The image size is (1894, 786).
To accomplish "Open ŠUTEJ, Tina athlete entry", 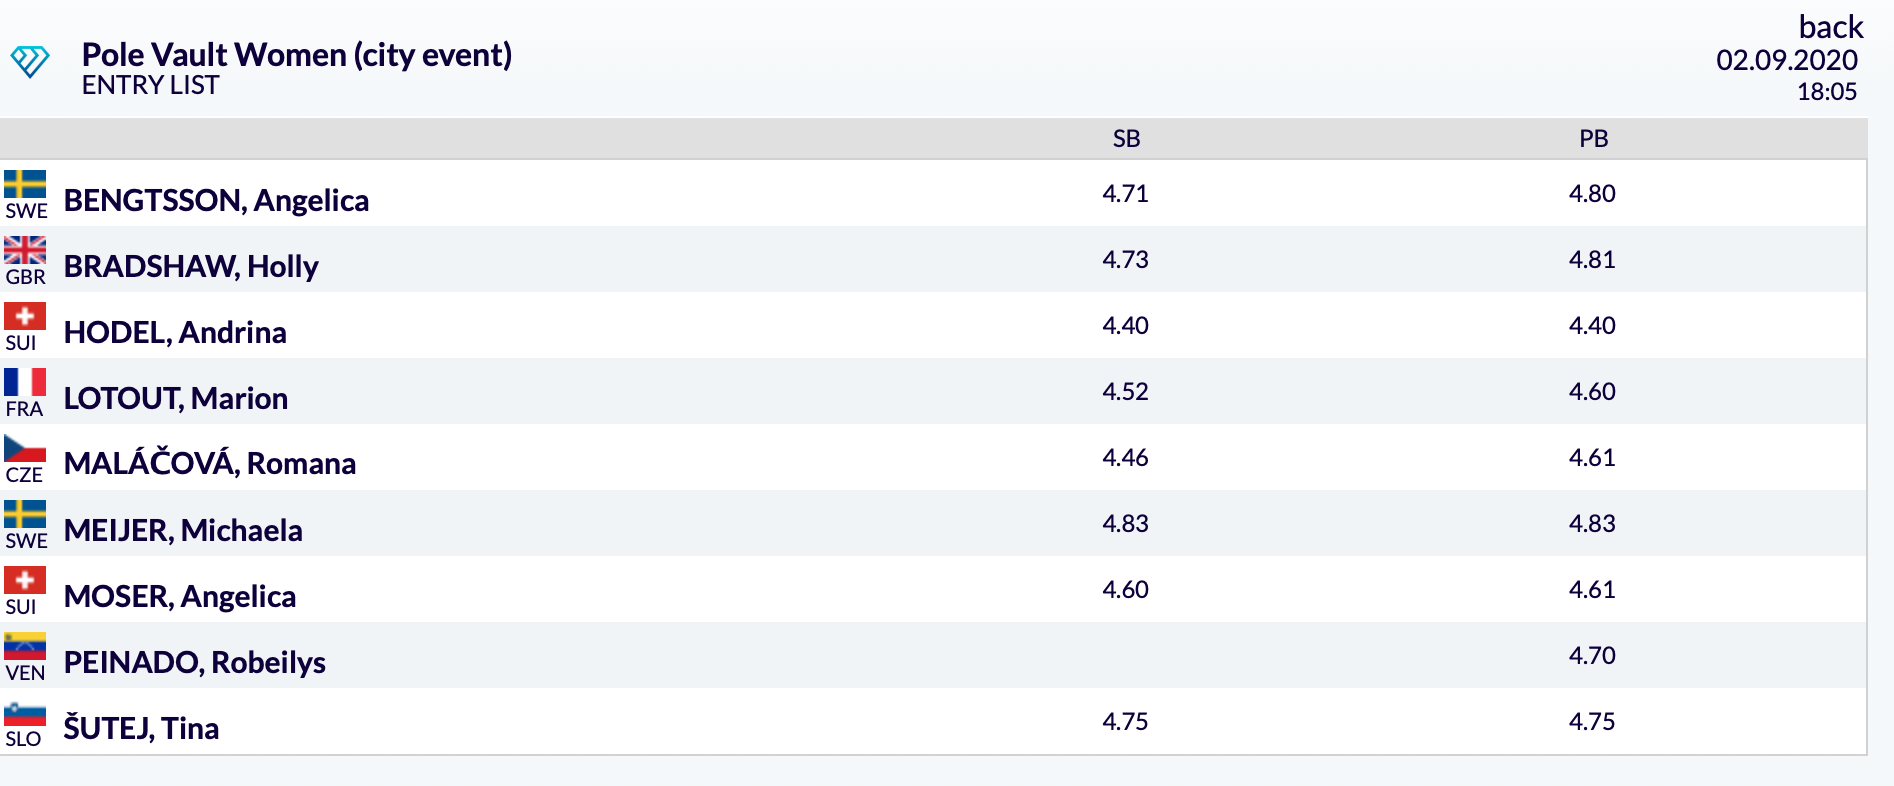I will click(x=141, y=727).
